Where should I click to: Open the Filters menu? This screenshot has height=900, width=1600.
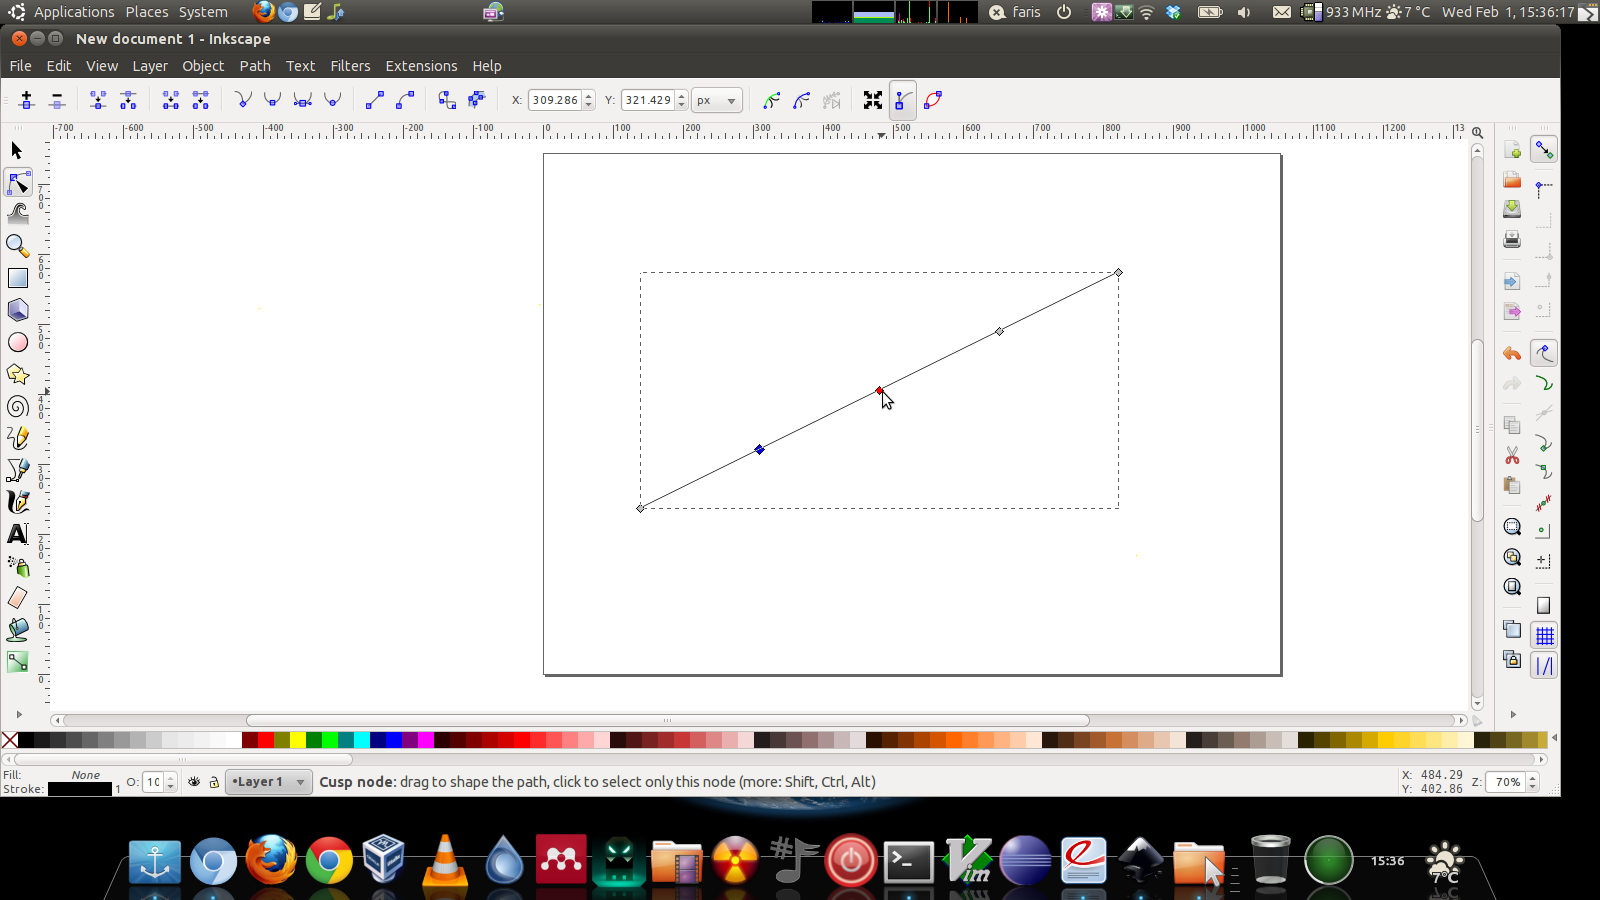[350, 66]
